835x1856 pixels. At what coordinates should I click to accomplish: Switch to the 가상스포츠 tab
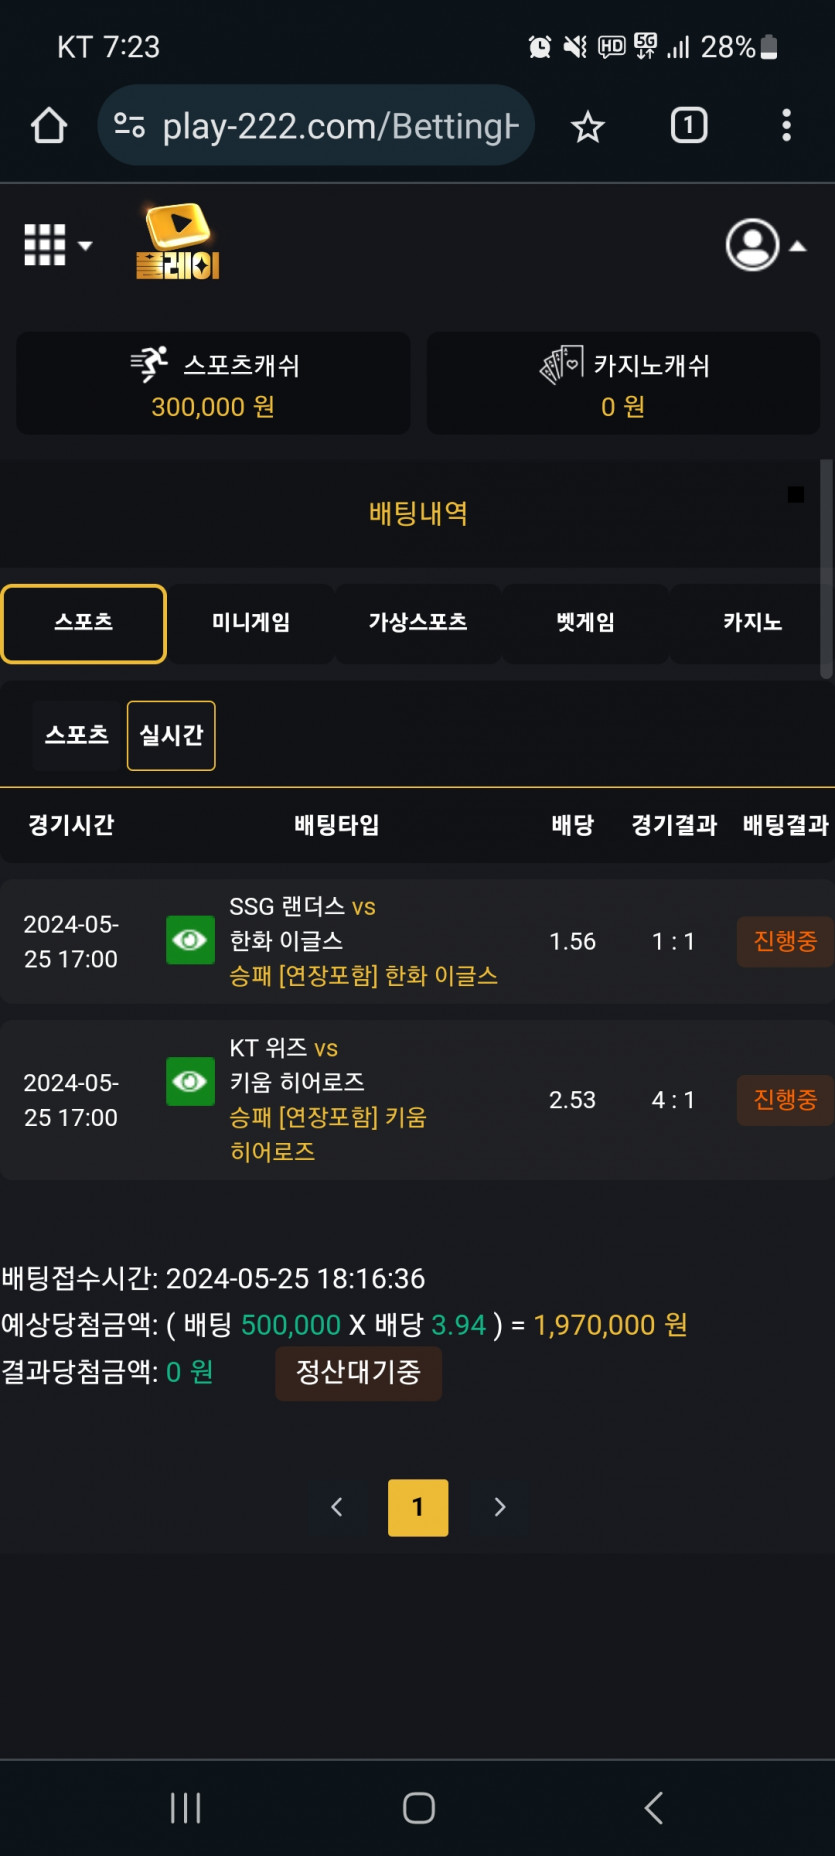tap(418, 623)
